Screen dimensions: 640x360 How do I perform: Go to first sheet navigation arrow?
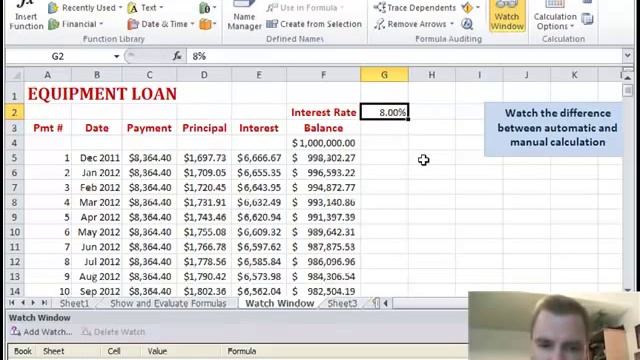(x=12, y=303)
